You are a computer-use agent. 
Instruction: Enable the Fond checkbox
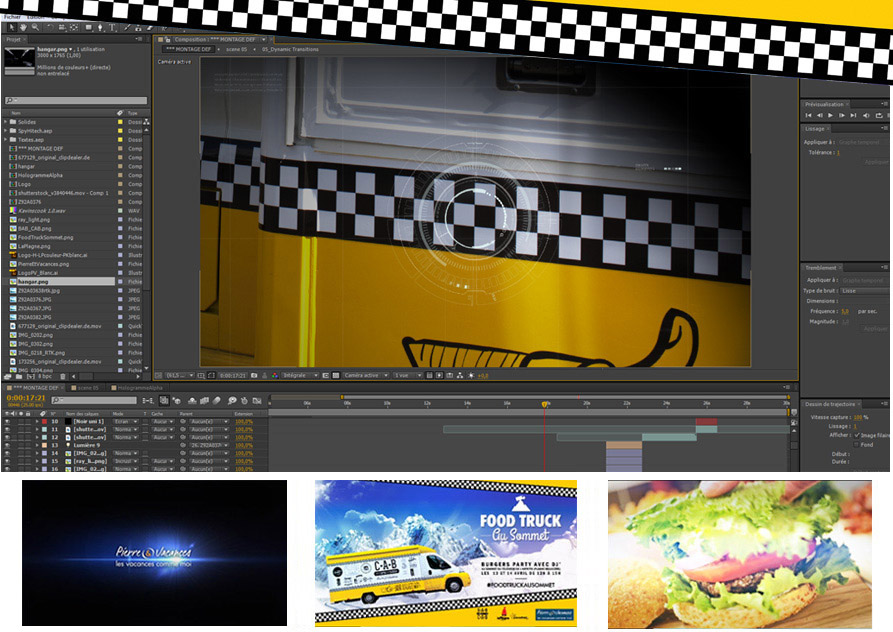pos(856,444)
